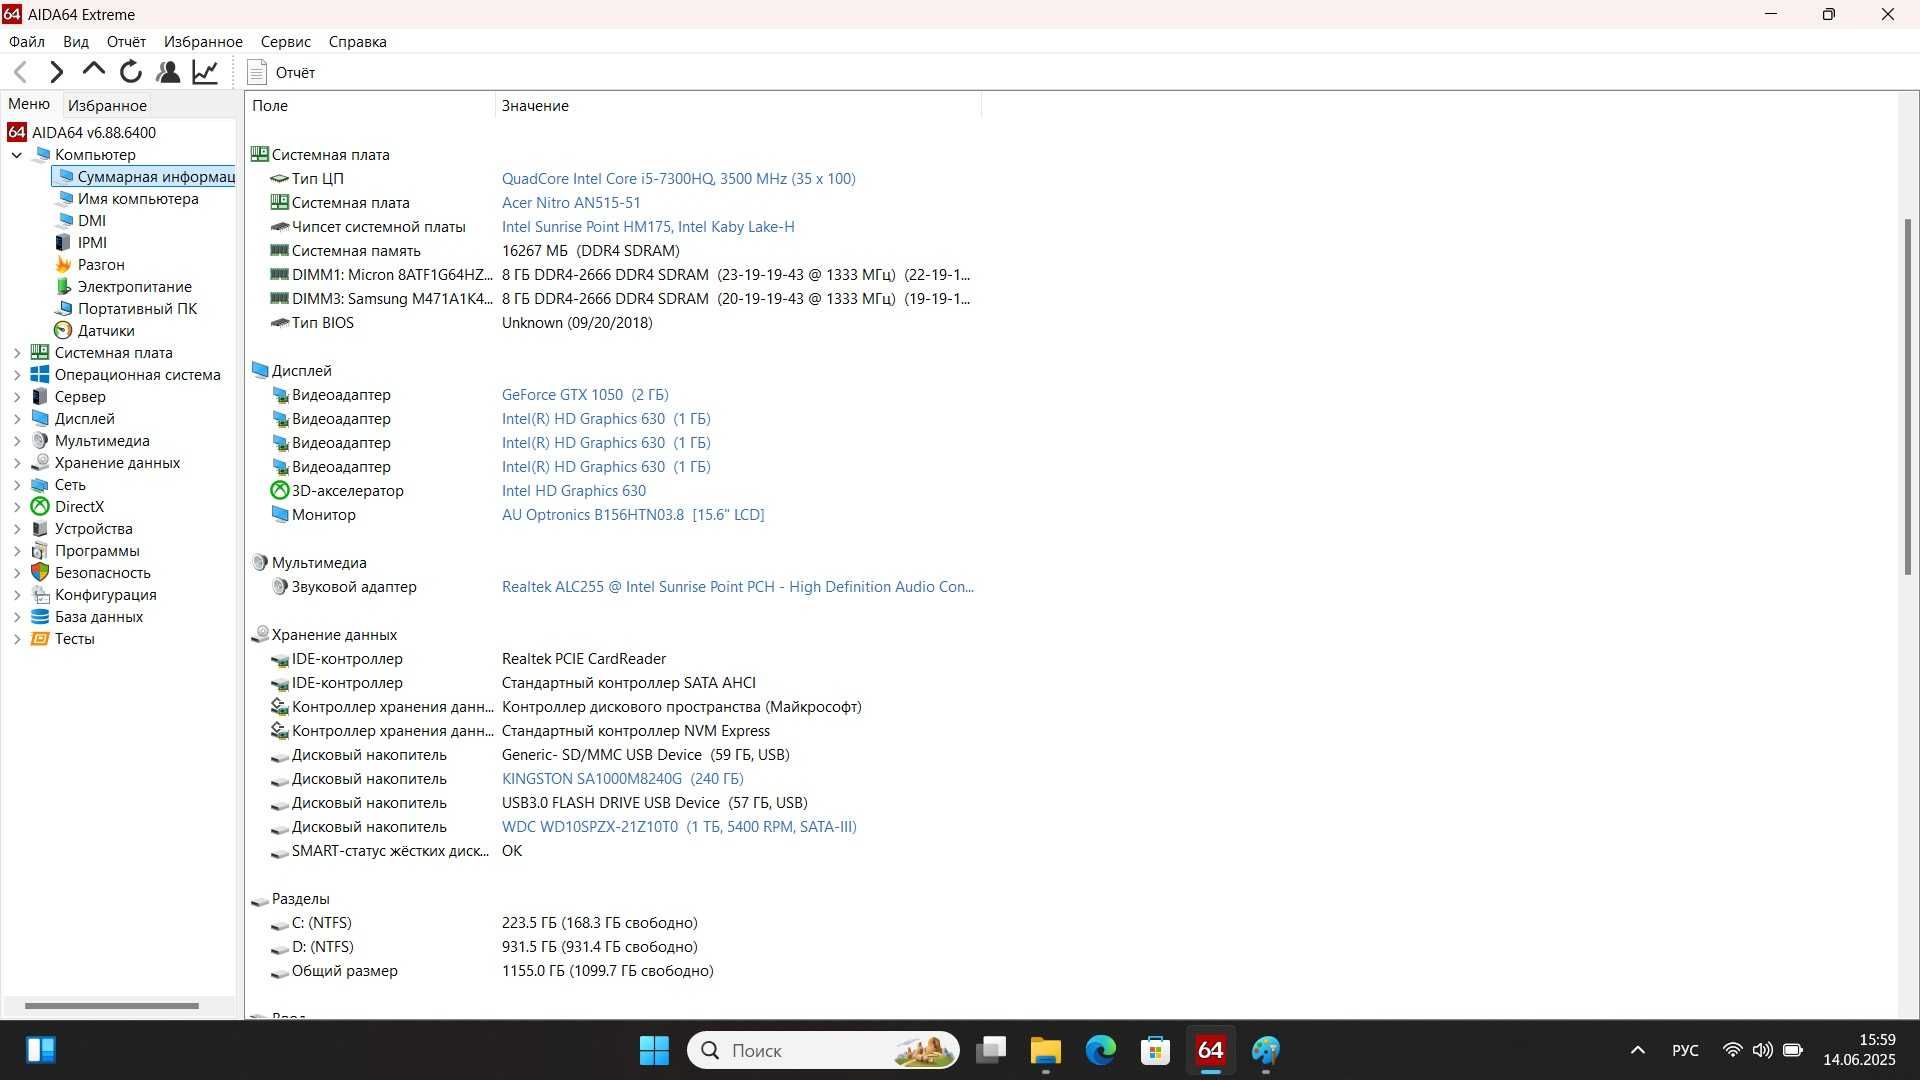
Task: Open the KINGSTON SA1000M8240G link
Action: 622,779
